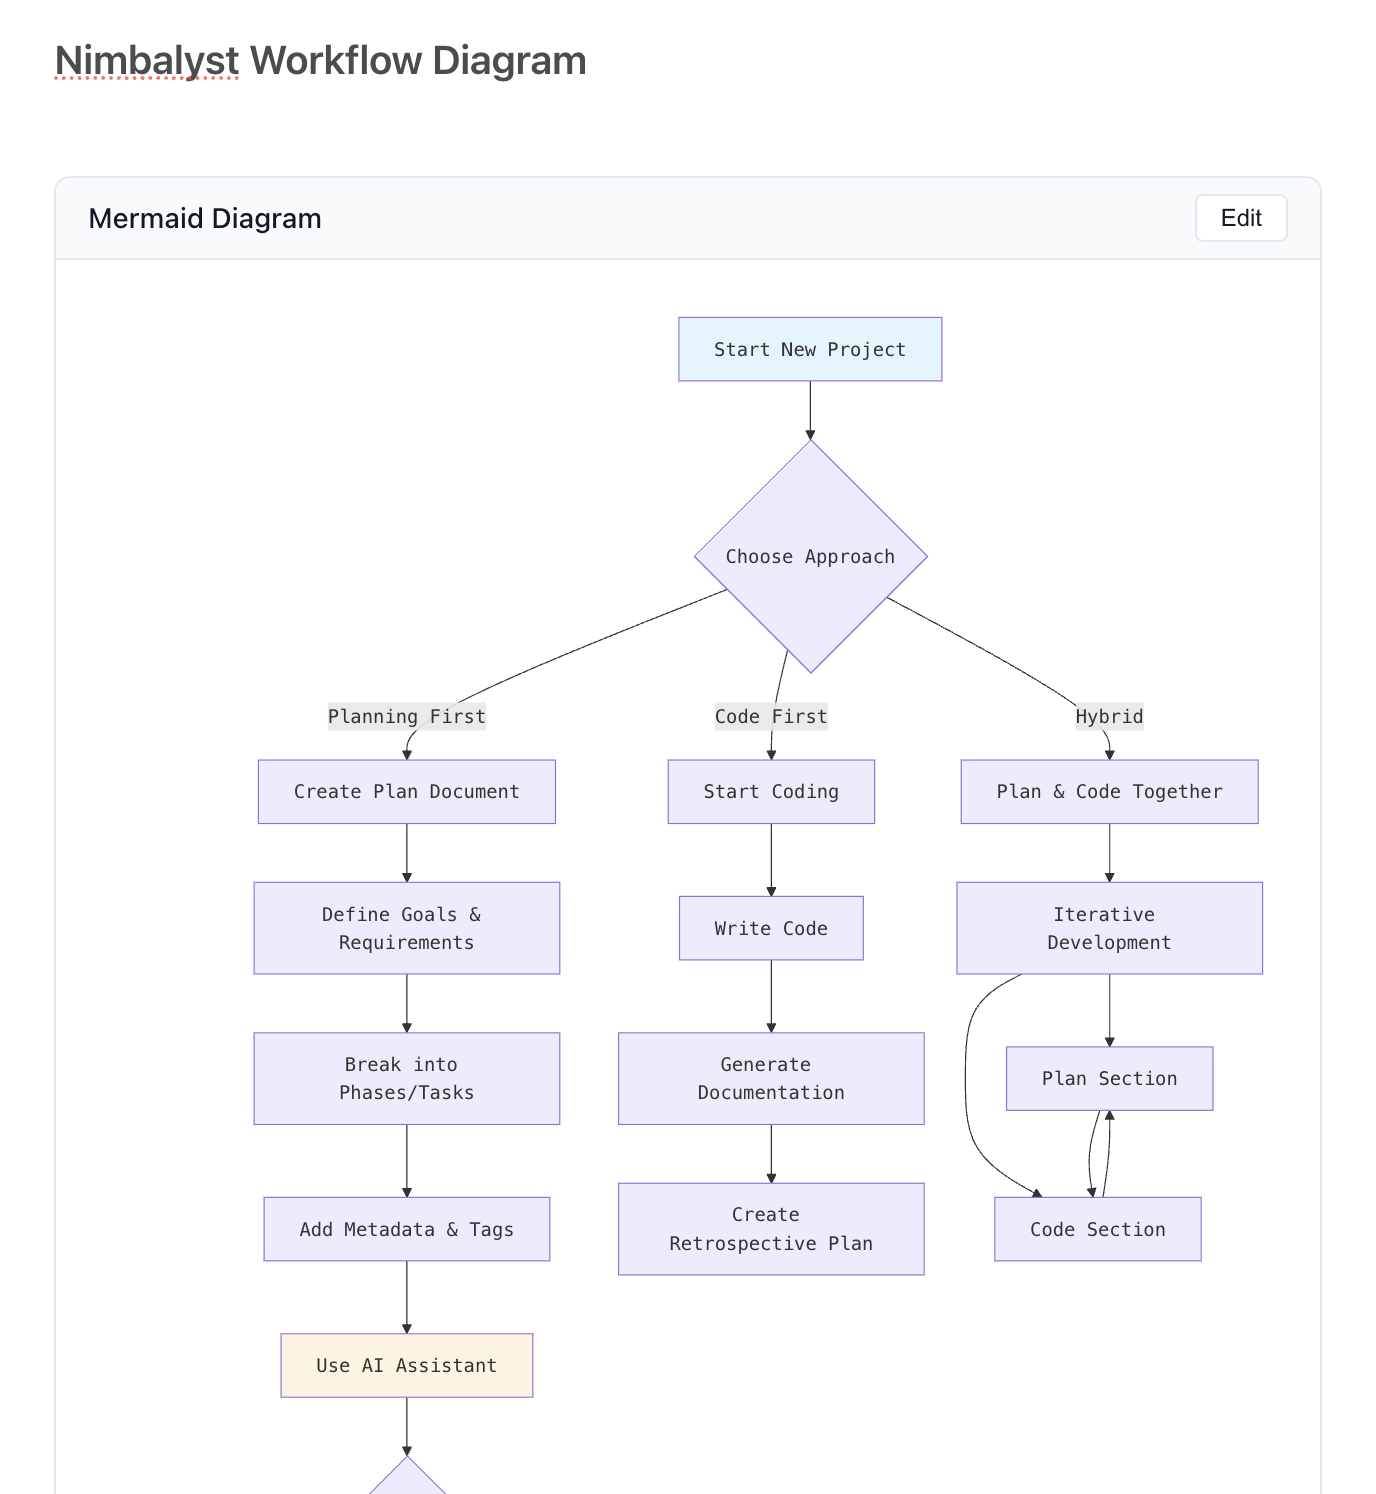Select the Break into Phases/Tasks node
Screen dimensions: 1376x1494
pos(406,1078)
